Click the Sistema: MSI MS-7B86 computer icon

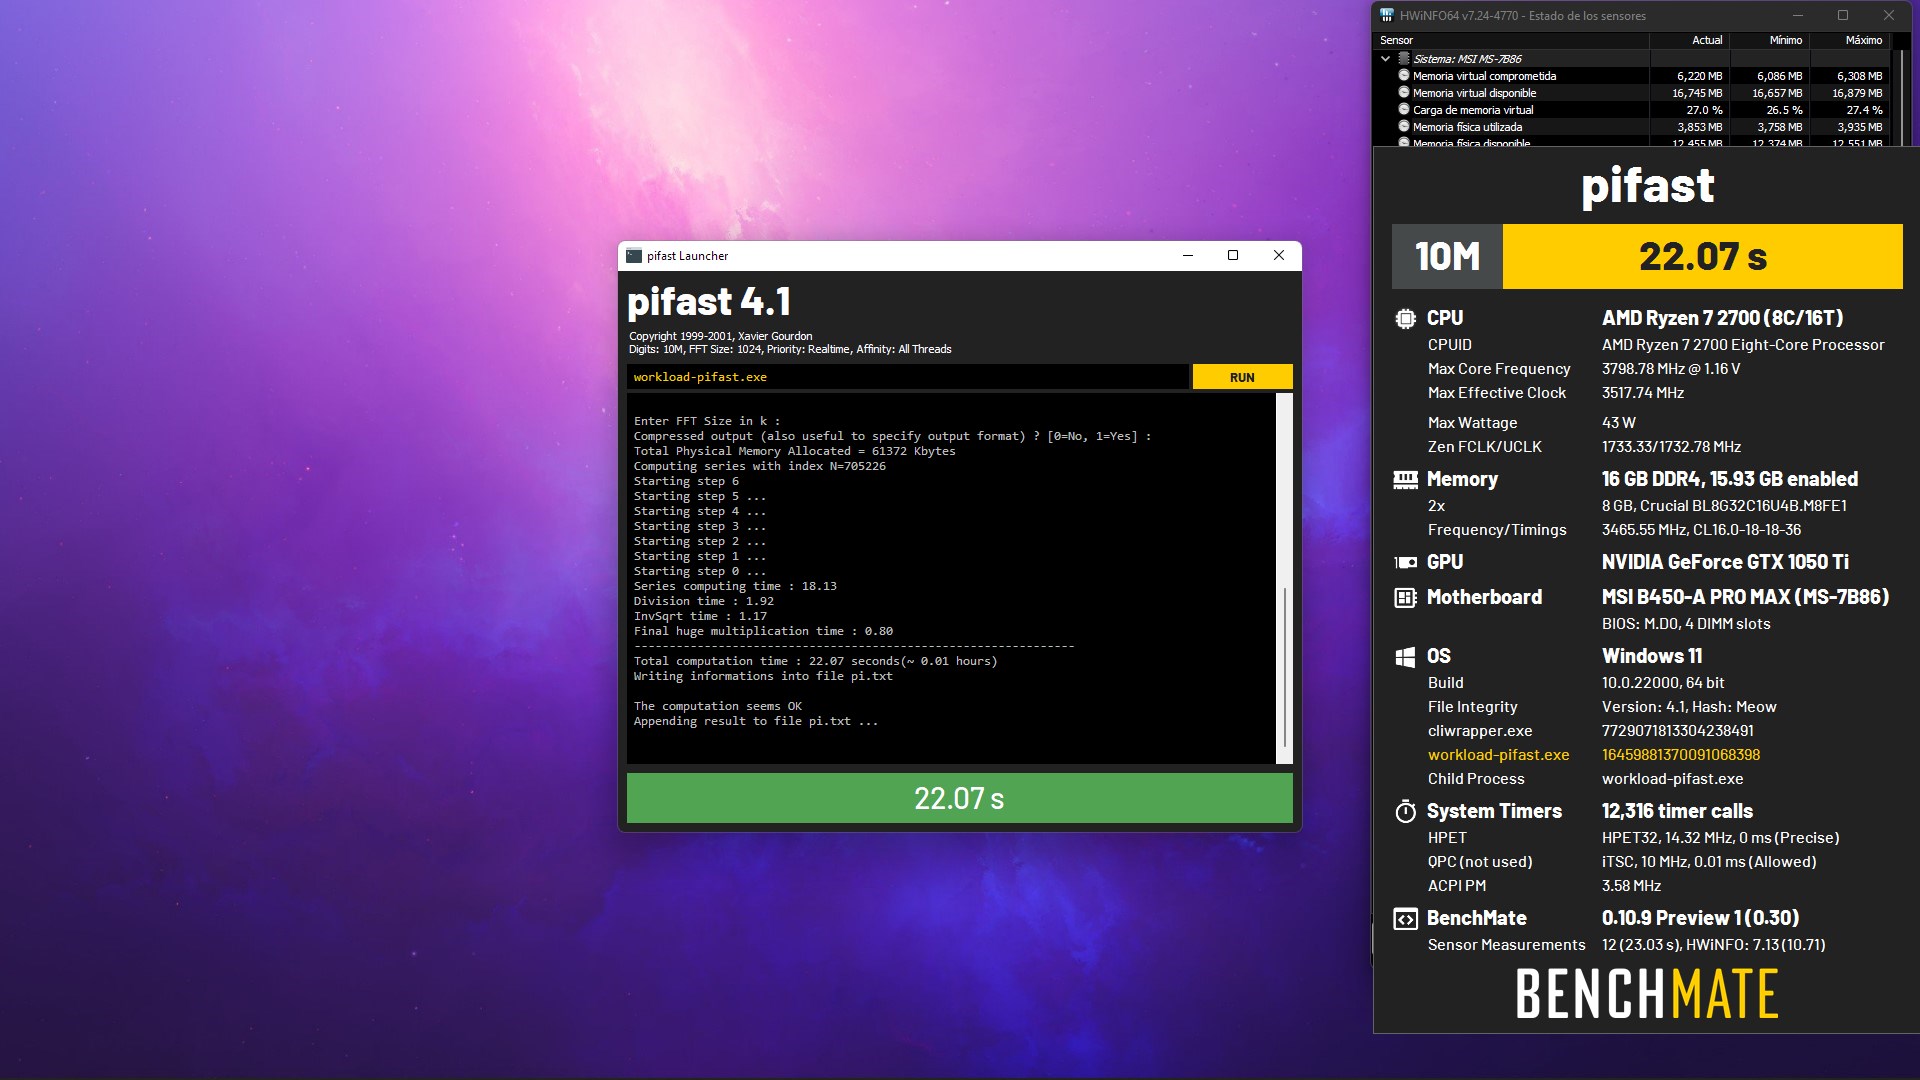1404,59
